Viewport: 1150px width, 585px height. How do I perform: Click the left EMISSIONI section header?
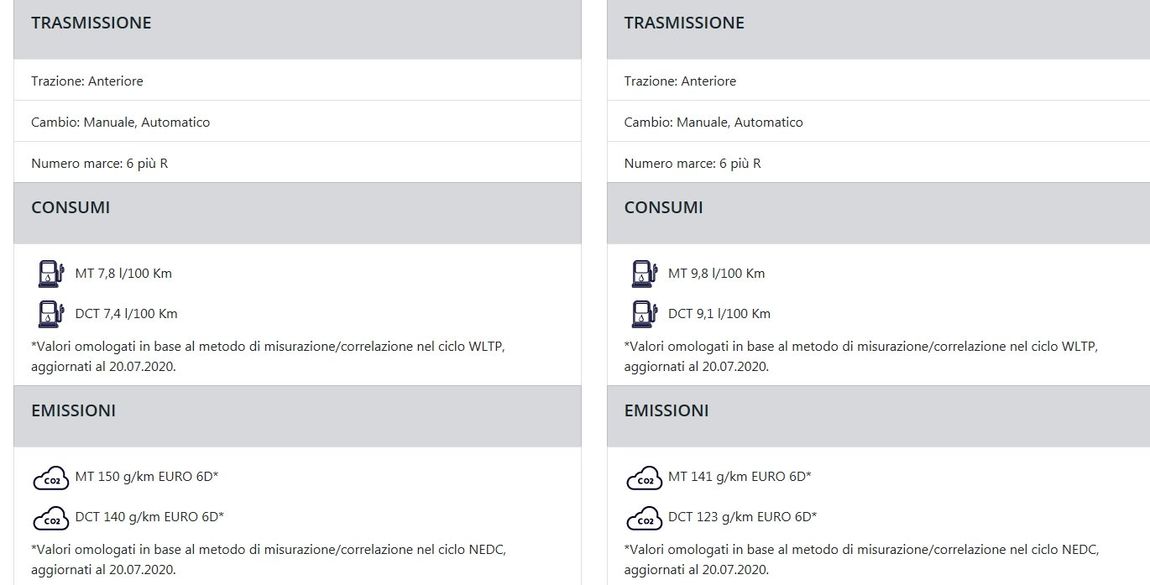(297, 416)
